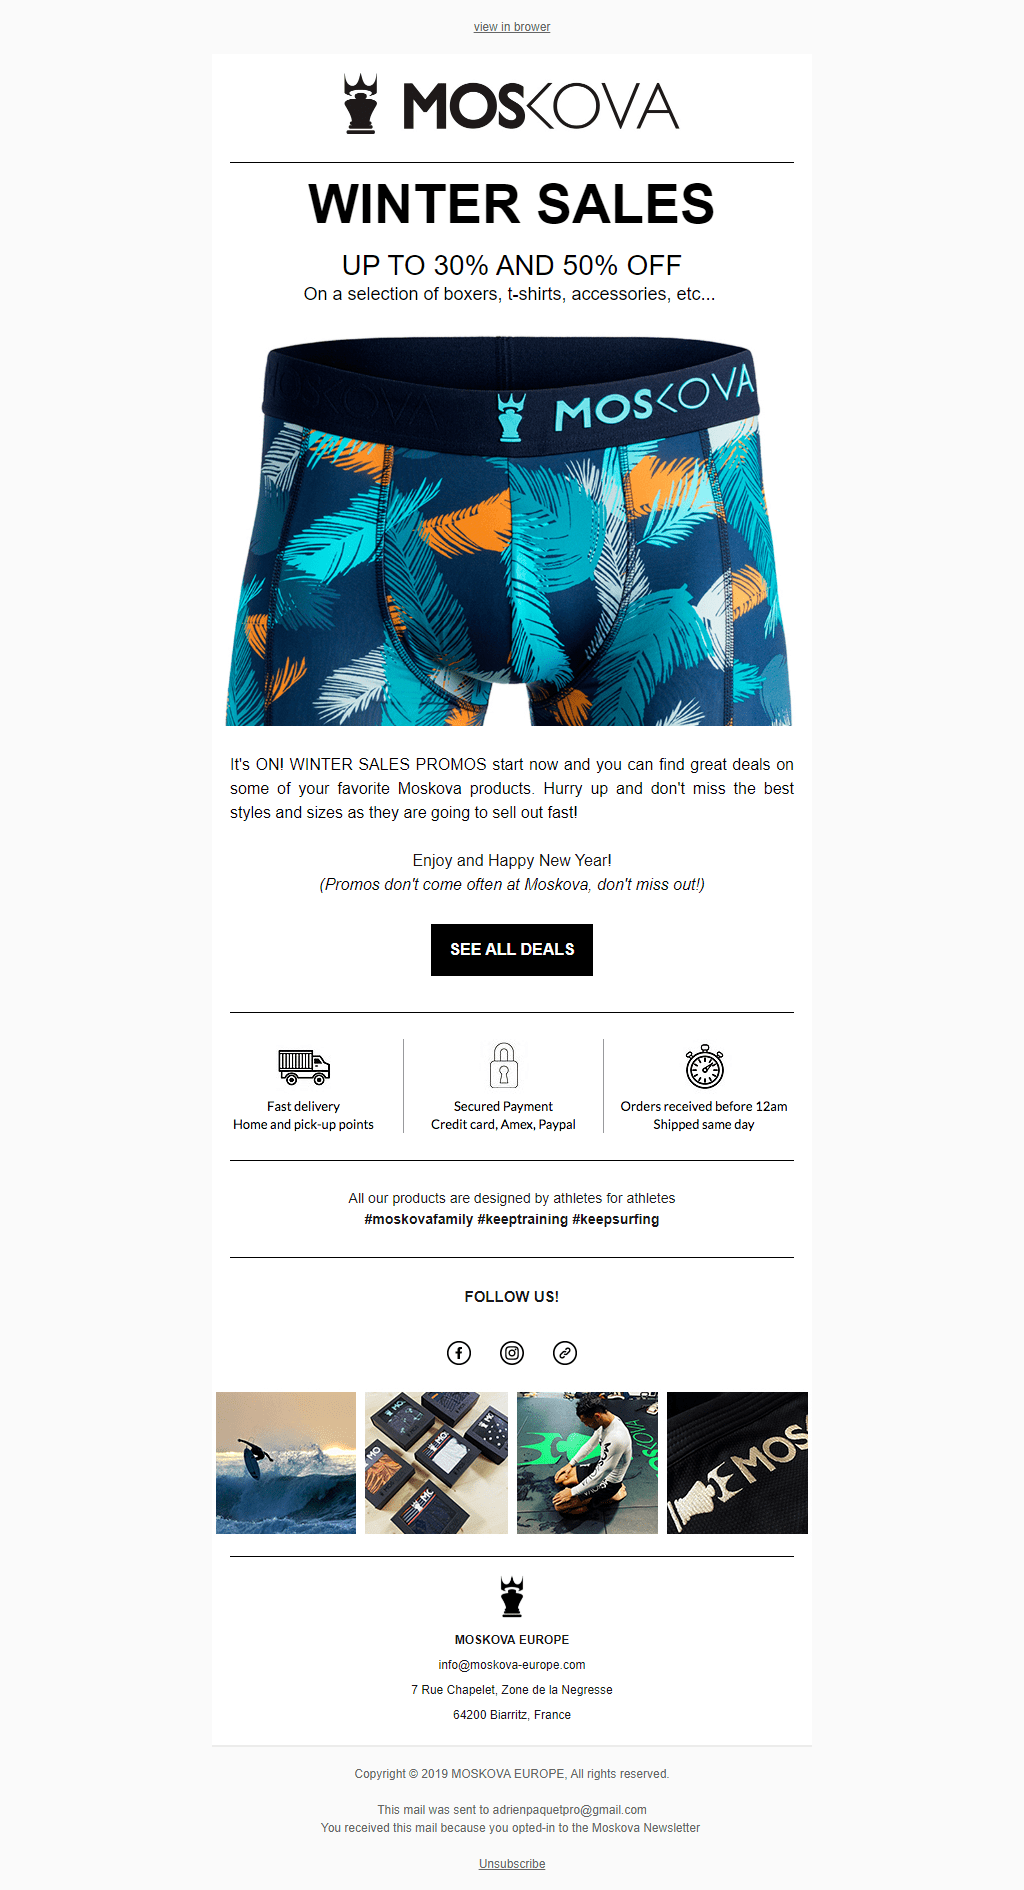Click the website link chain icon
The image size is (1024, 1890).
click(565, 1353)
